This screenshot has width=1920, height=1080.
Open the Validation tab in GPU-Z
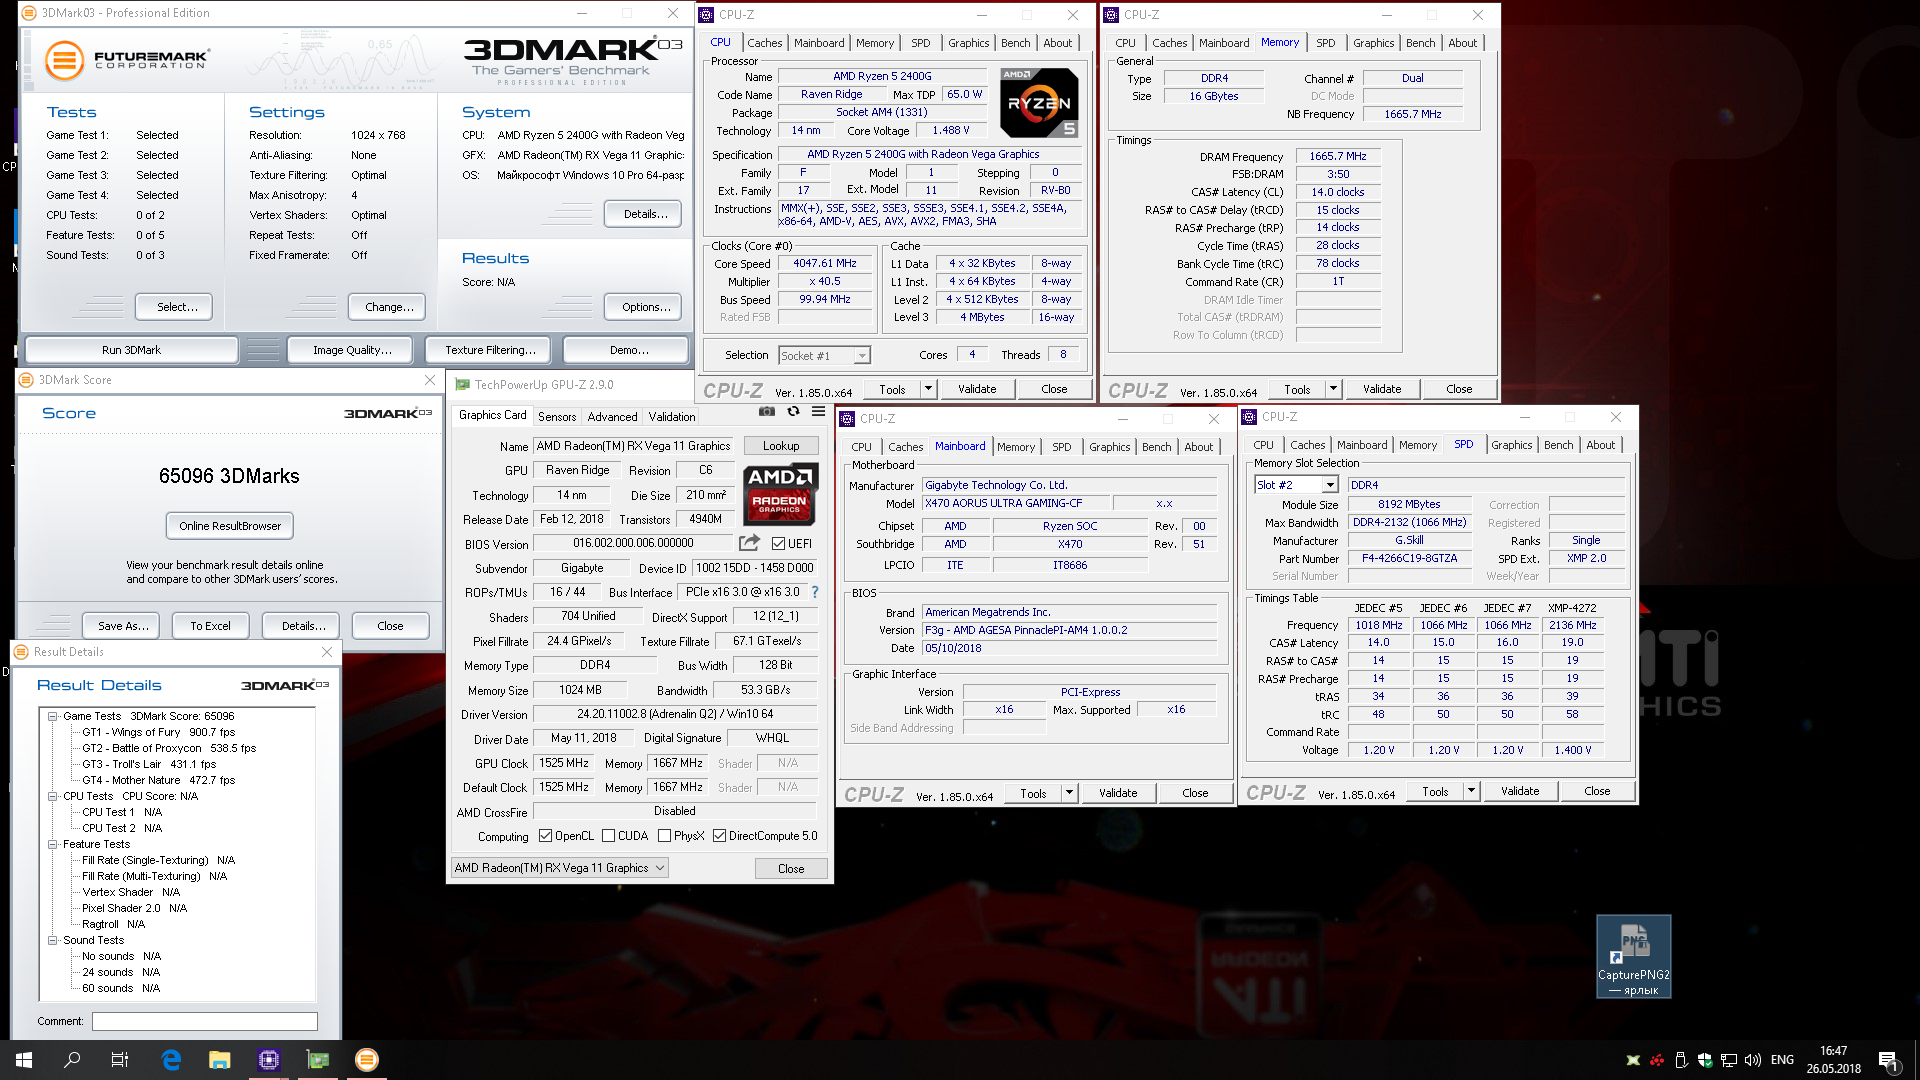pyautogui.click(x=672, y=417)
